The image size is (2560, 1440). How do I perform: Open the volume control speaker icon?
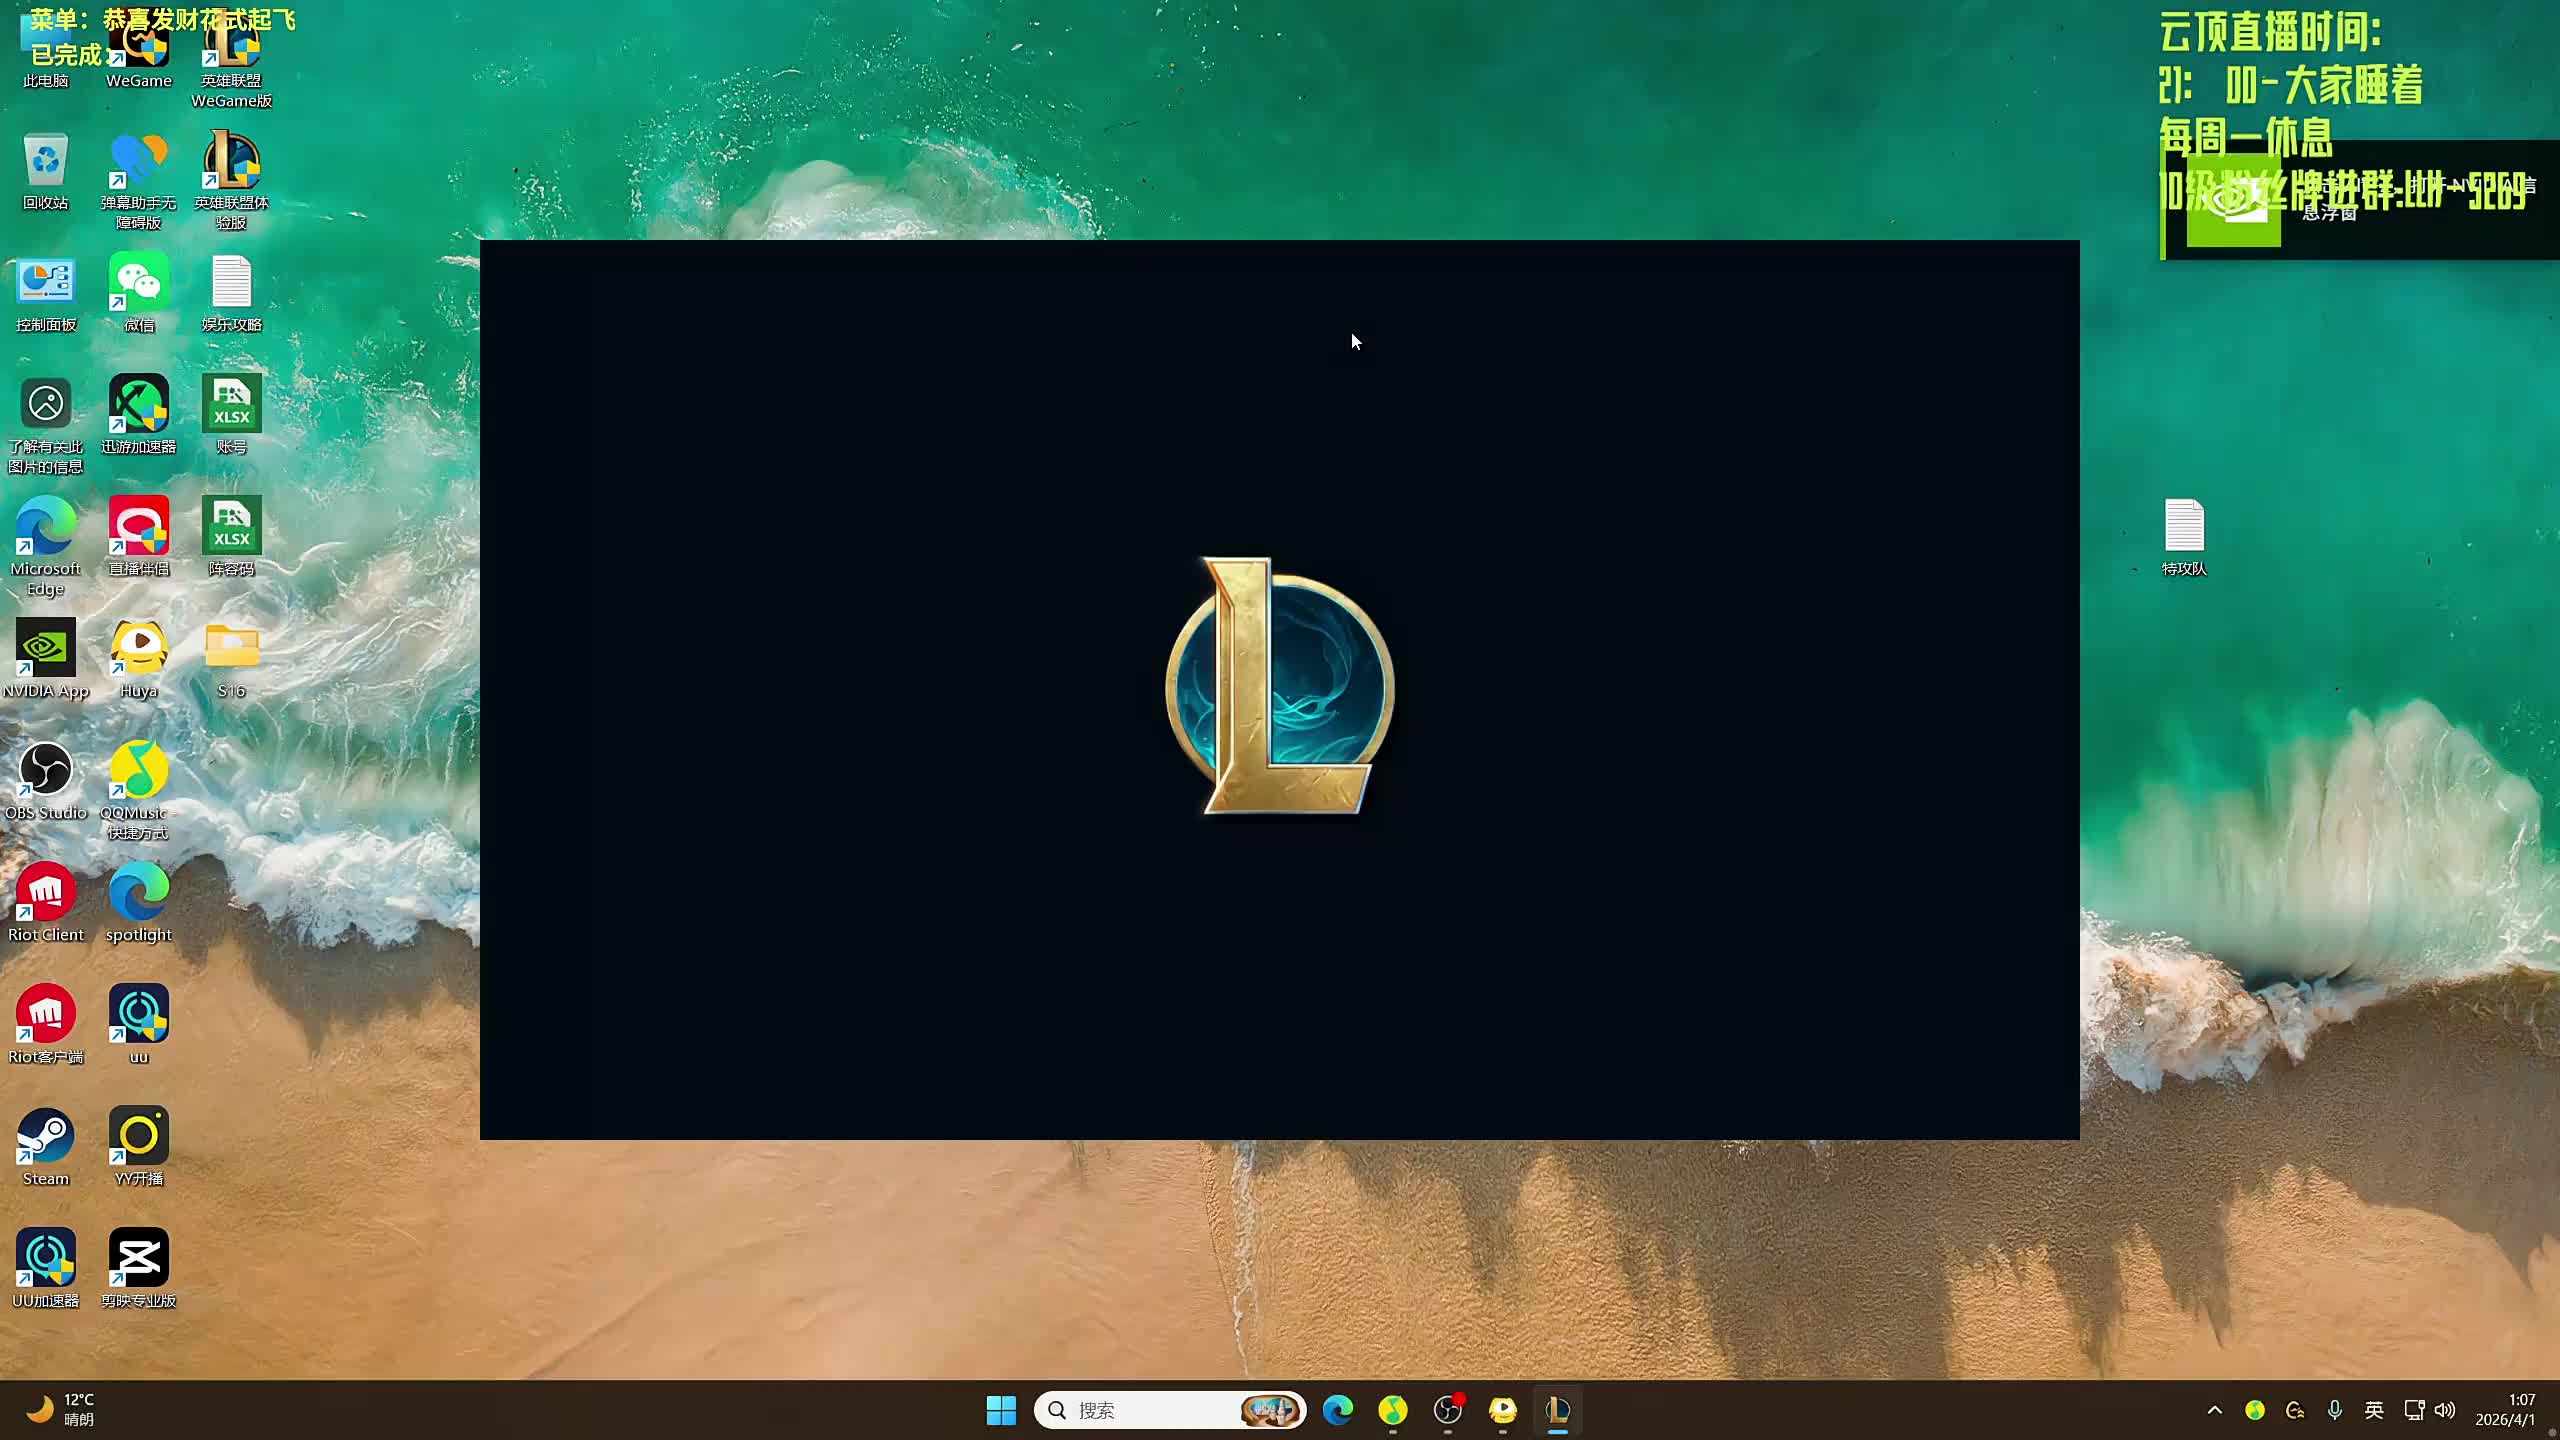(2445, 1410)
